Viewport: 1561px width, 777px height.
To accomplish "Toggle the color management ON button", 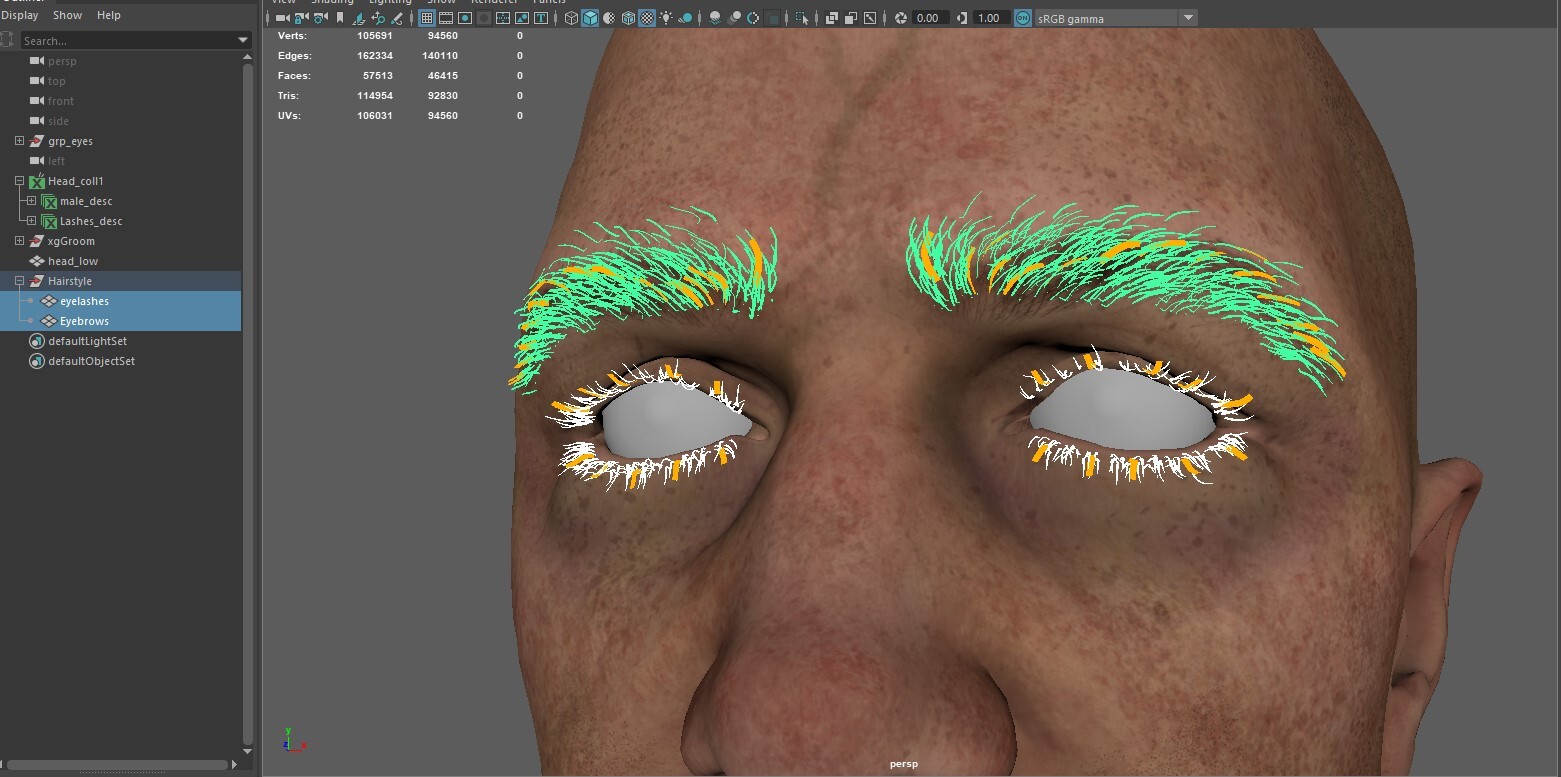I will coord(1022,18).
